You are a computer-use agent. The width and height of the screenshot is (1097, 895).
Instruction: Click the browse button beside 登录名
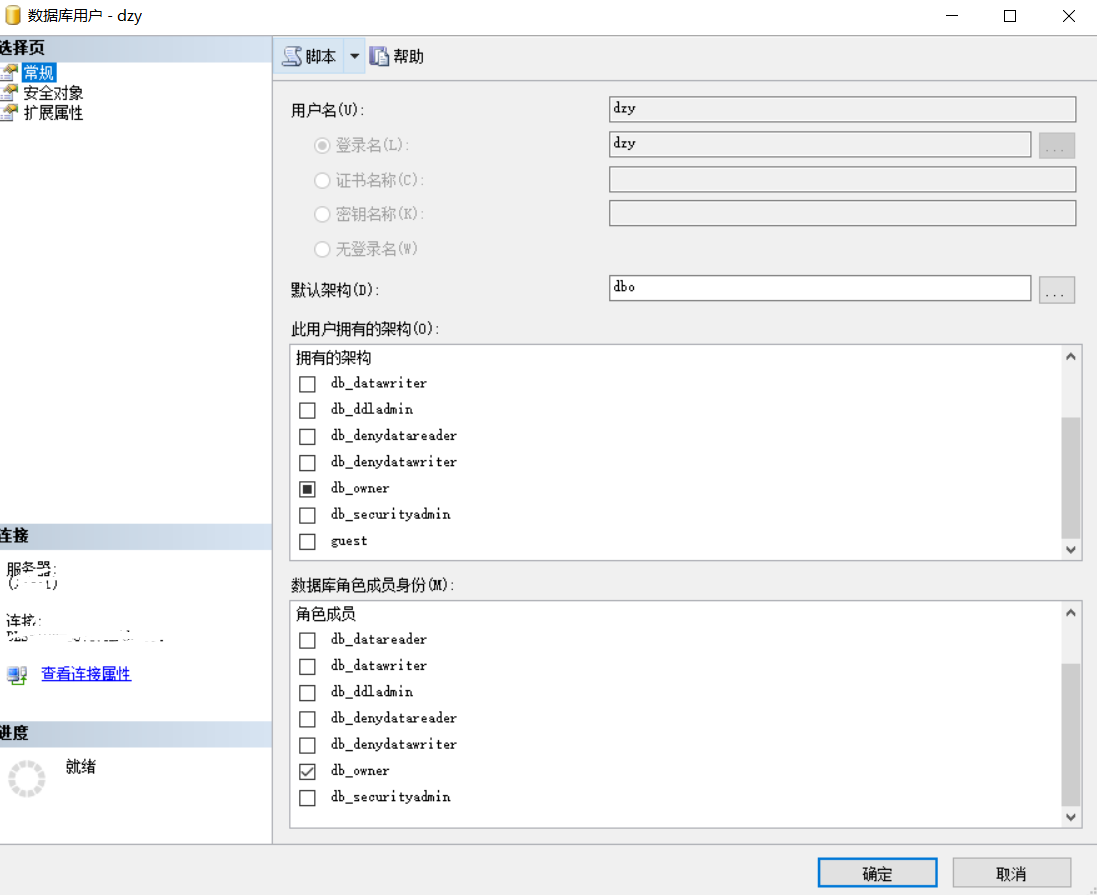1057,145
